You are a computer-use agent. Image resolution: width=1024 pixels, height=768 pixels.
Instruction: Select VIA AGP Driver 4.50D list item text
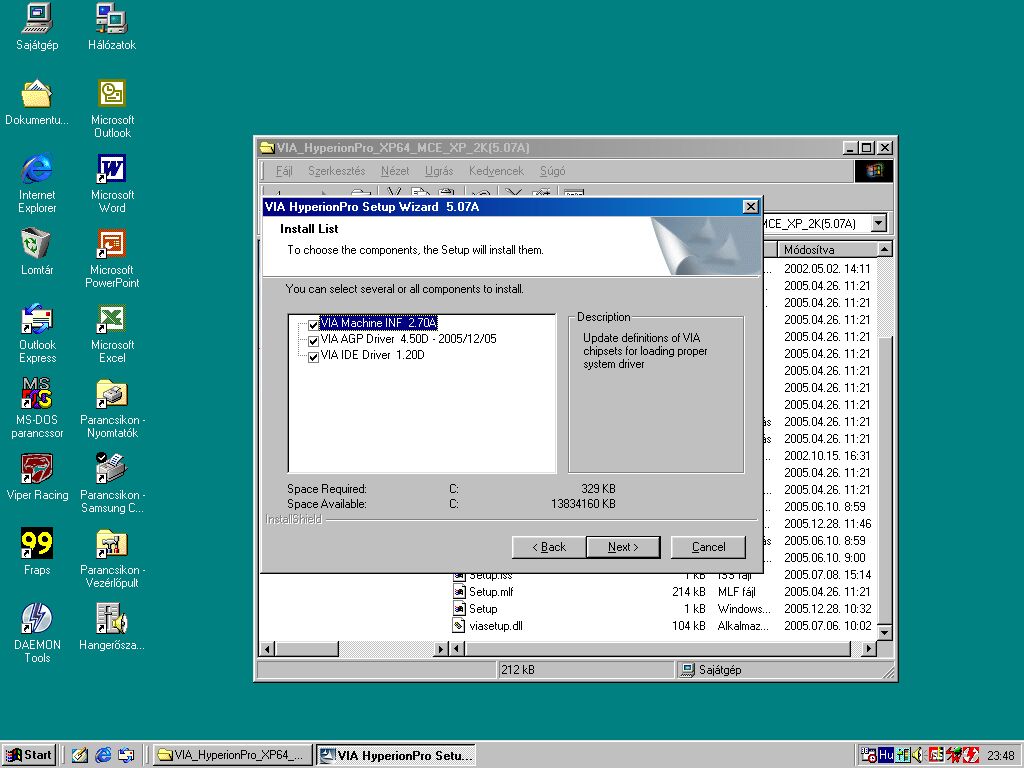click(408, 339)
